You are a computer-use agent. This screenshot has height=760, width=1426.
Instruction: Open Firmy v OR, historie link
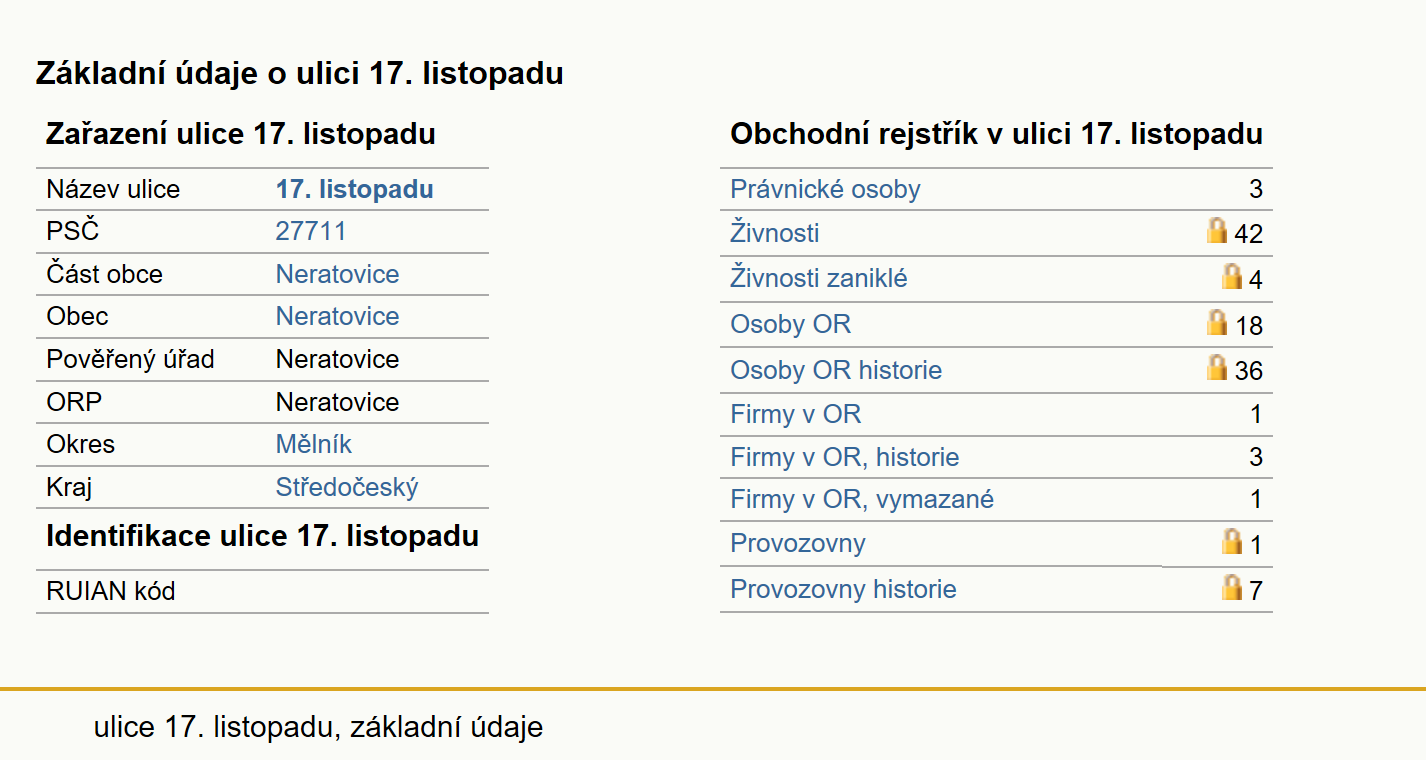845,457
